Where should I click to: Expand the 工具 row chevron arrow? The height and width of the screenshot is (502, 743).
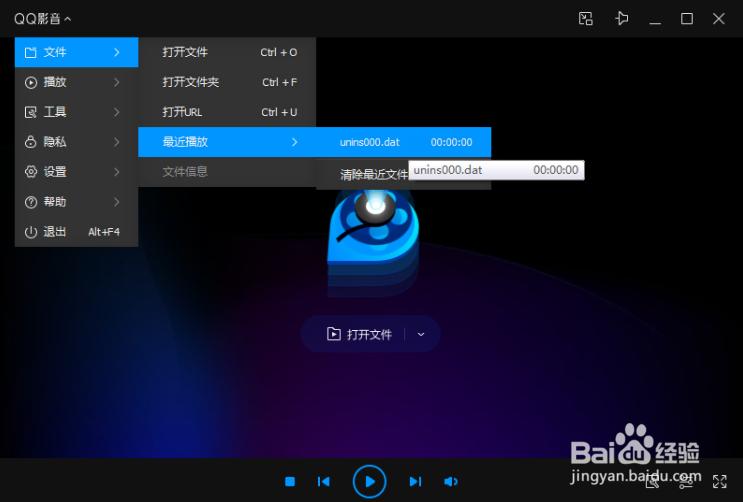coord(117,112)
